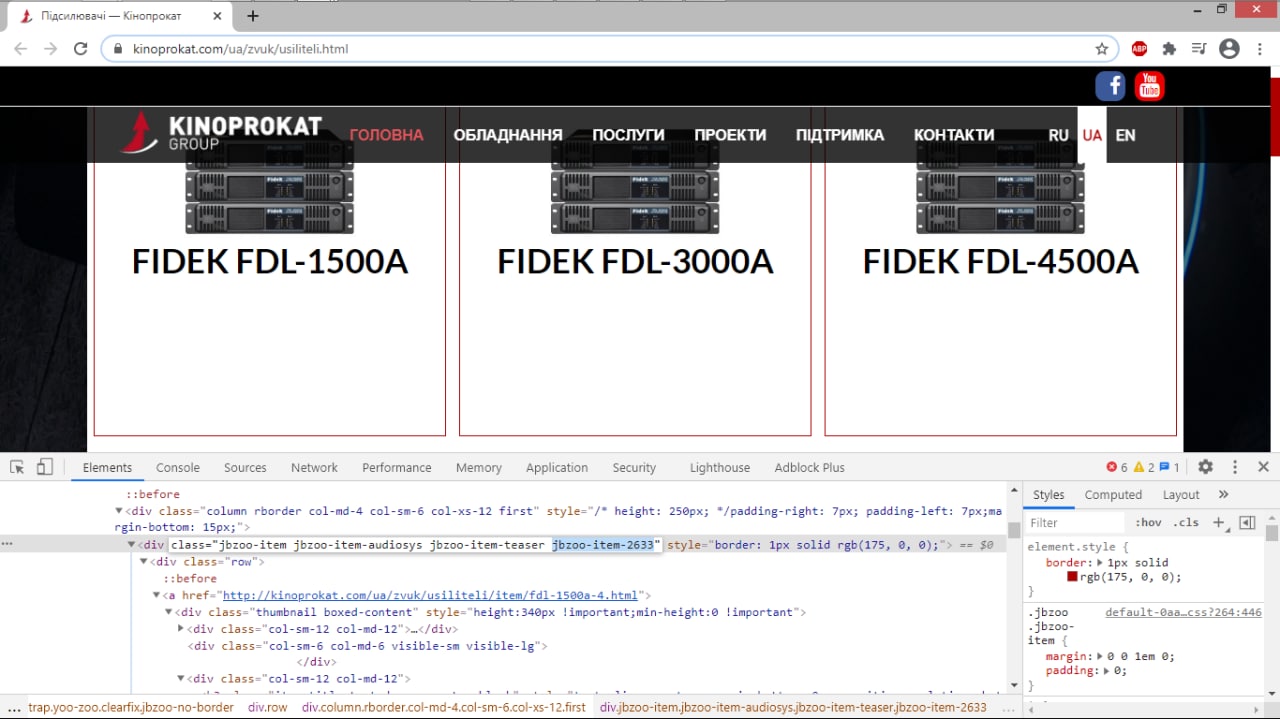Viewport: 1280px width, 719px height.
Task: Toggle the .cls classes panel
Action: pyautogui.click(x=1186, y=522)
